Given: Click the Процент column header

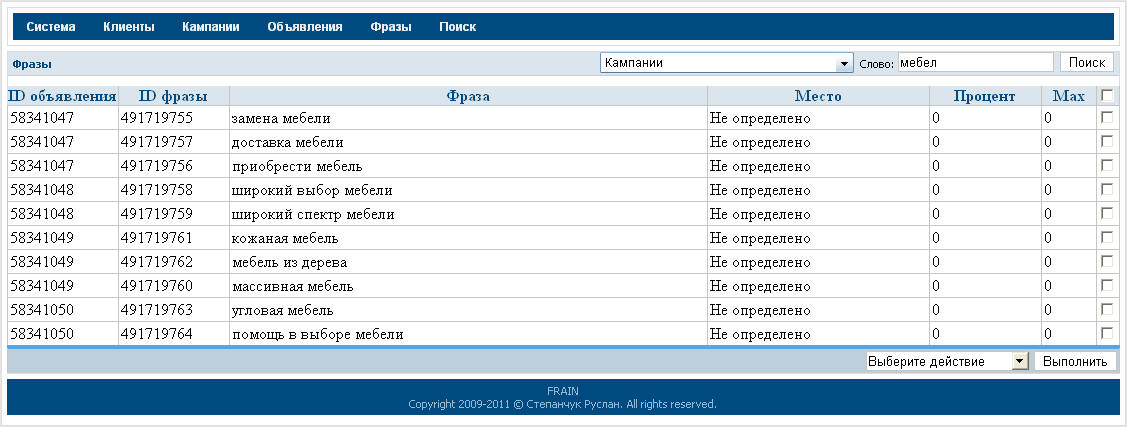Looking at the screenshot, I should (x=984, y=96).
